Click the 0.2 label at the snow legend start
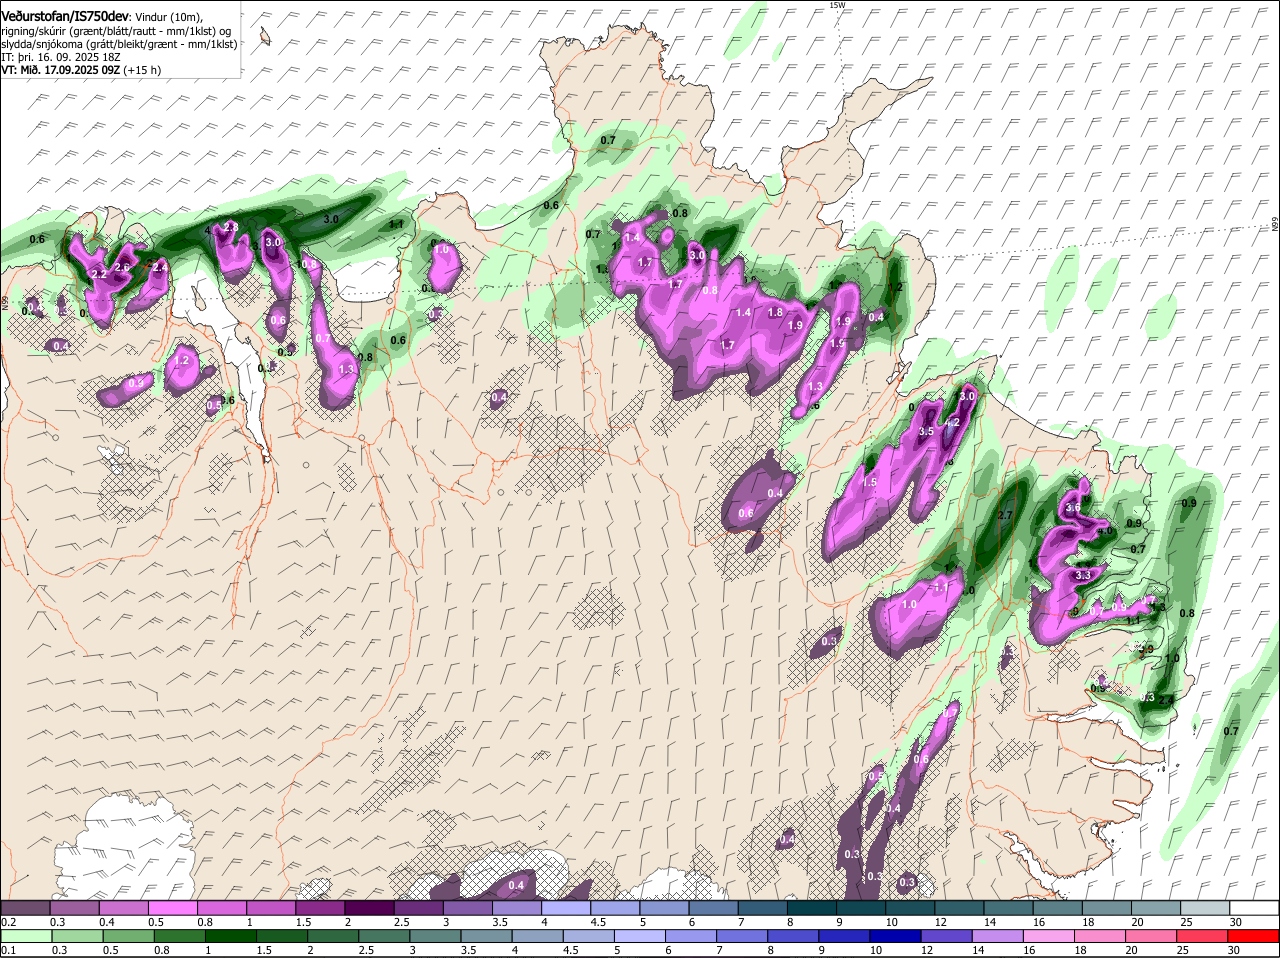Viewport: 1280px width, 958px height. point(8,921)
